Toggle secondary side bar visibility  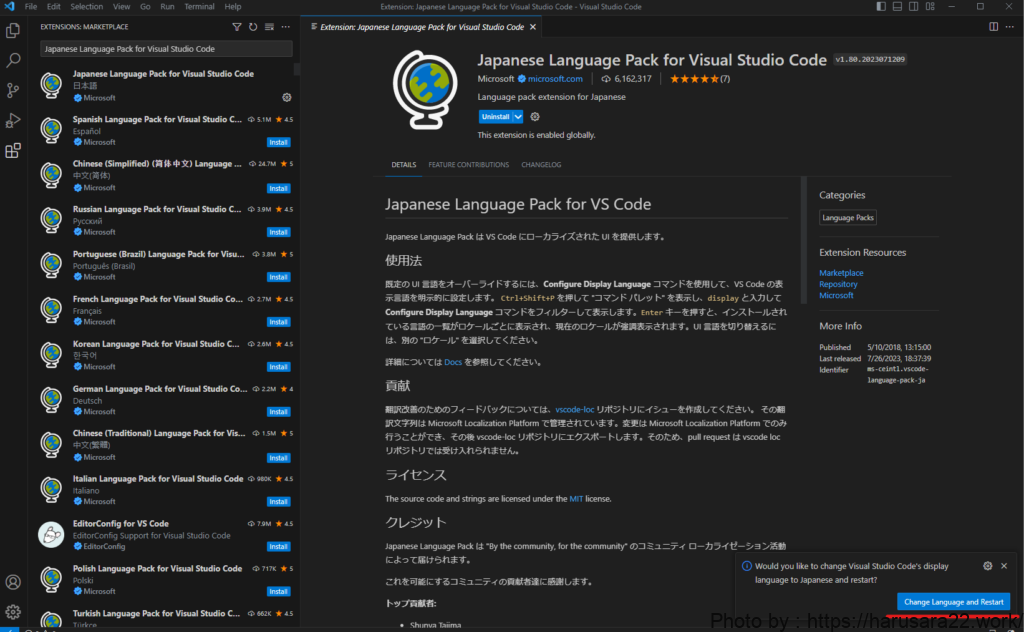tap(913, 7)
